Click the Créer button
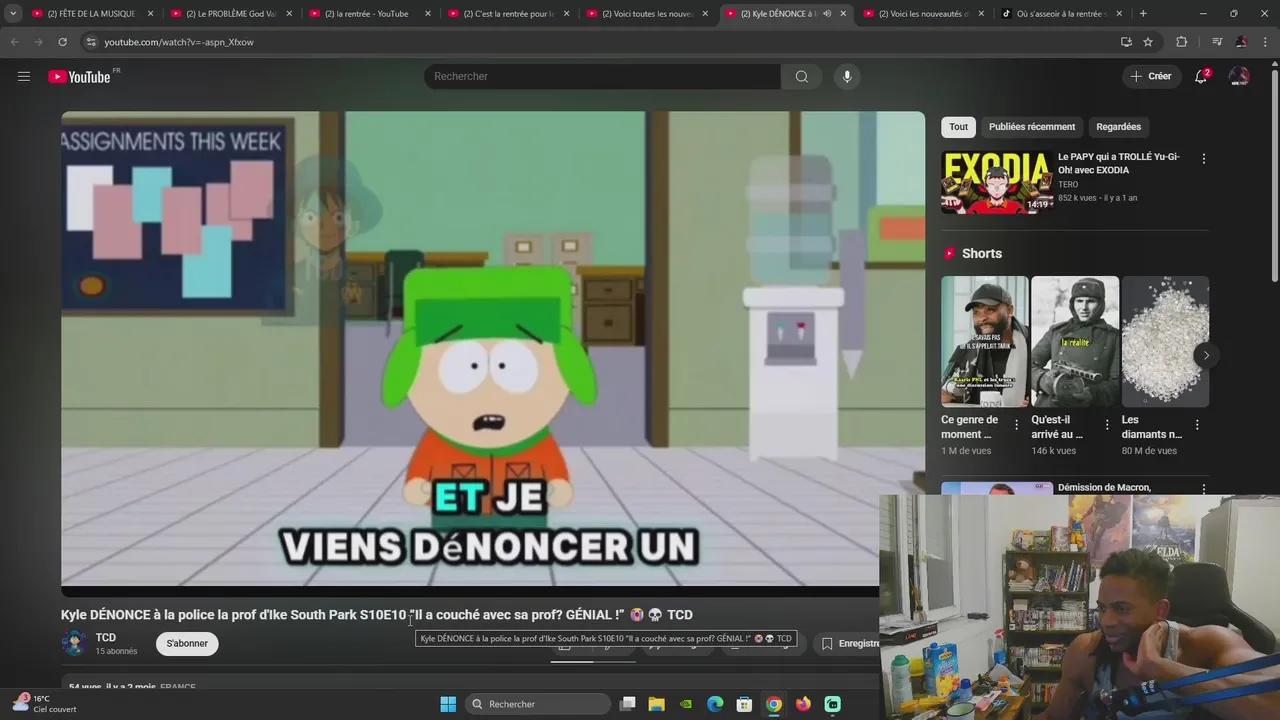 tap(1150, 76)
